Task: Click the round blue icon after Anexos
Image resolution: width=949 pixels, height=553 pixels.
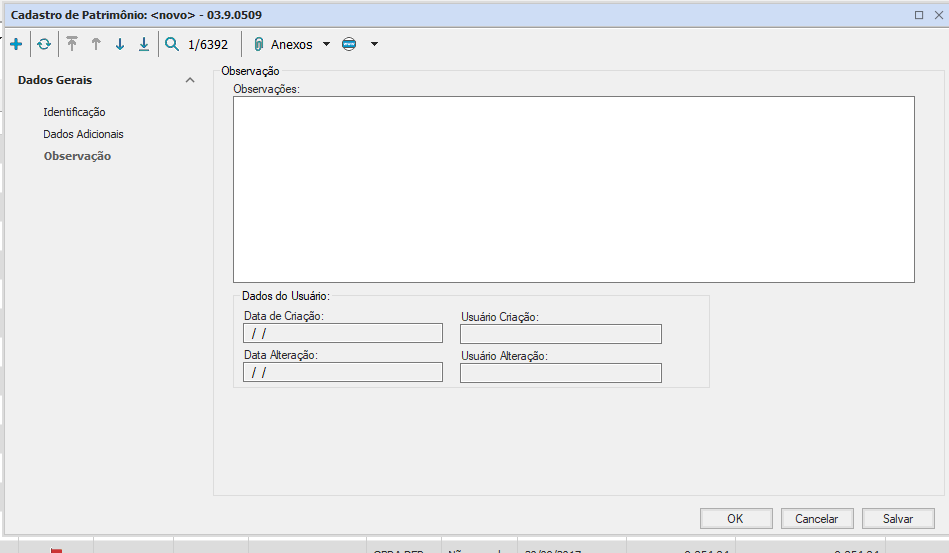Action: click(x=349, y=44)
